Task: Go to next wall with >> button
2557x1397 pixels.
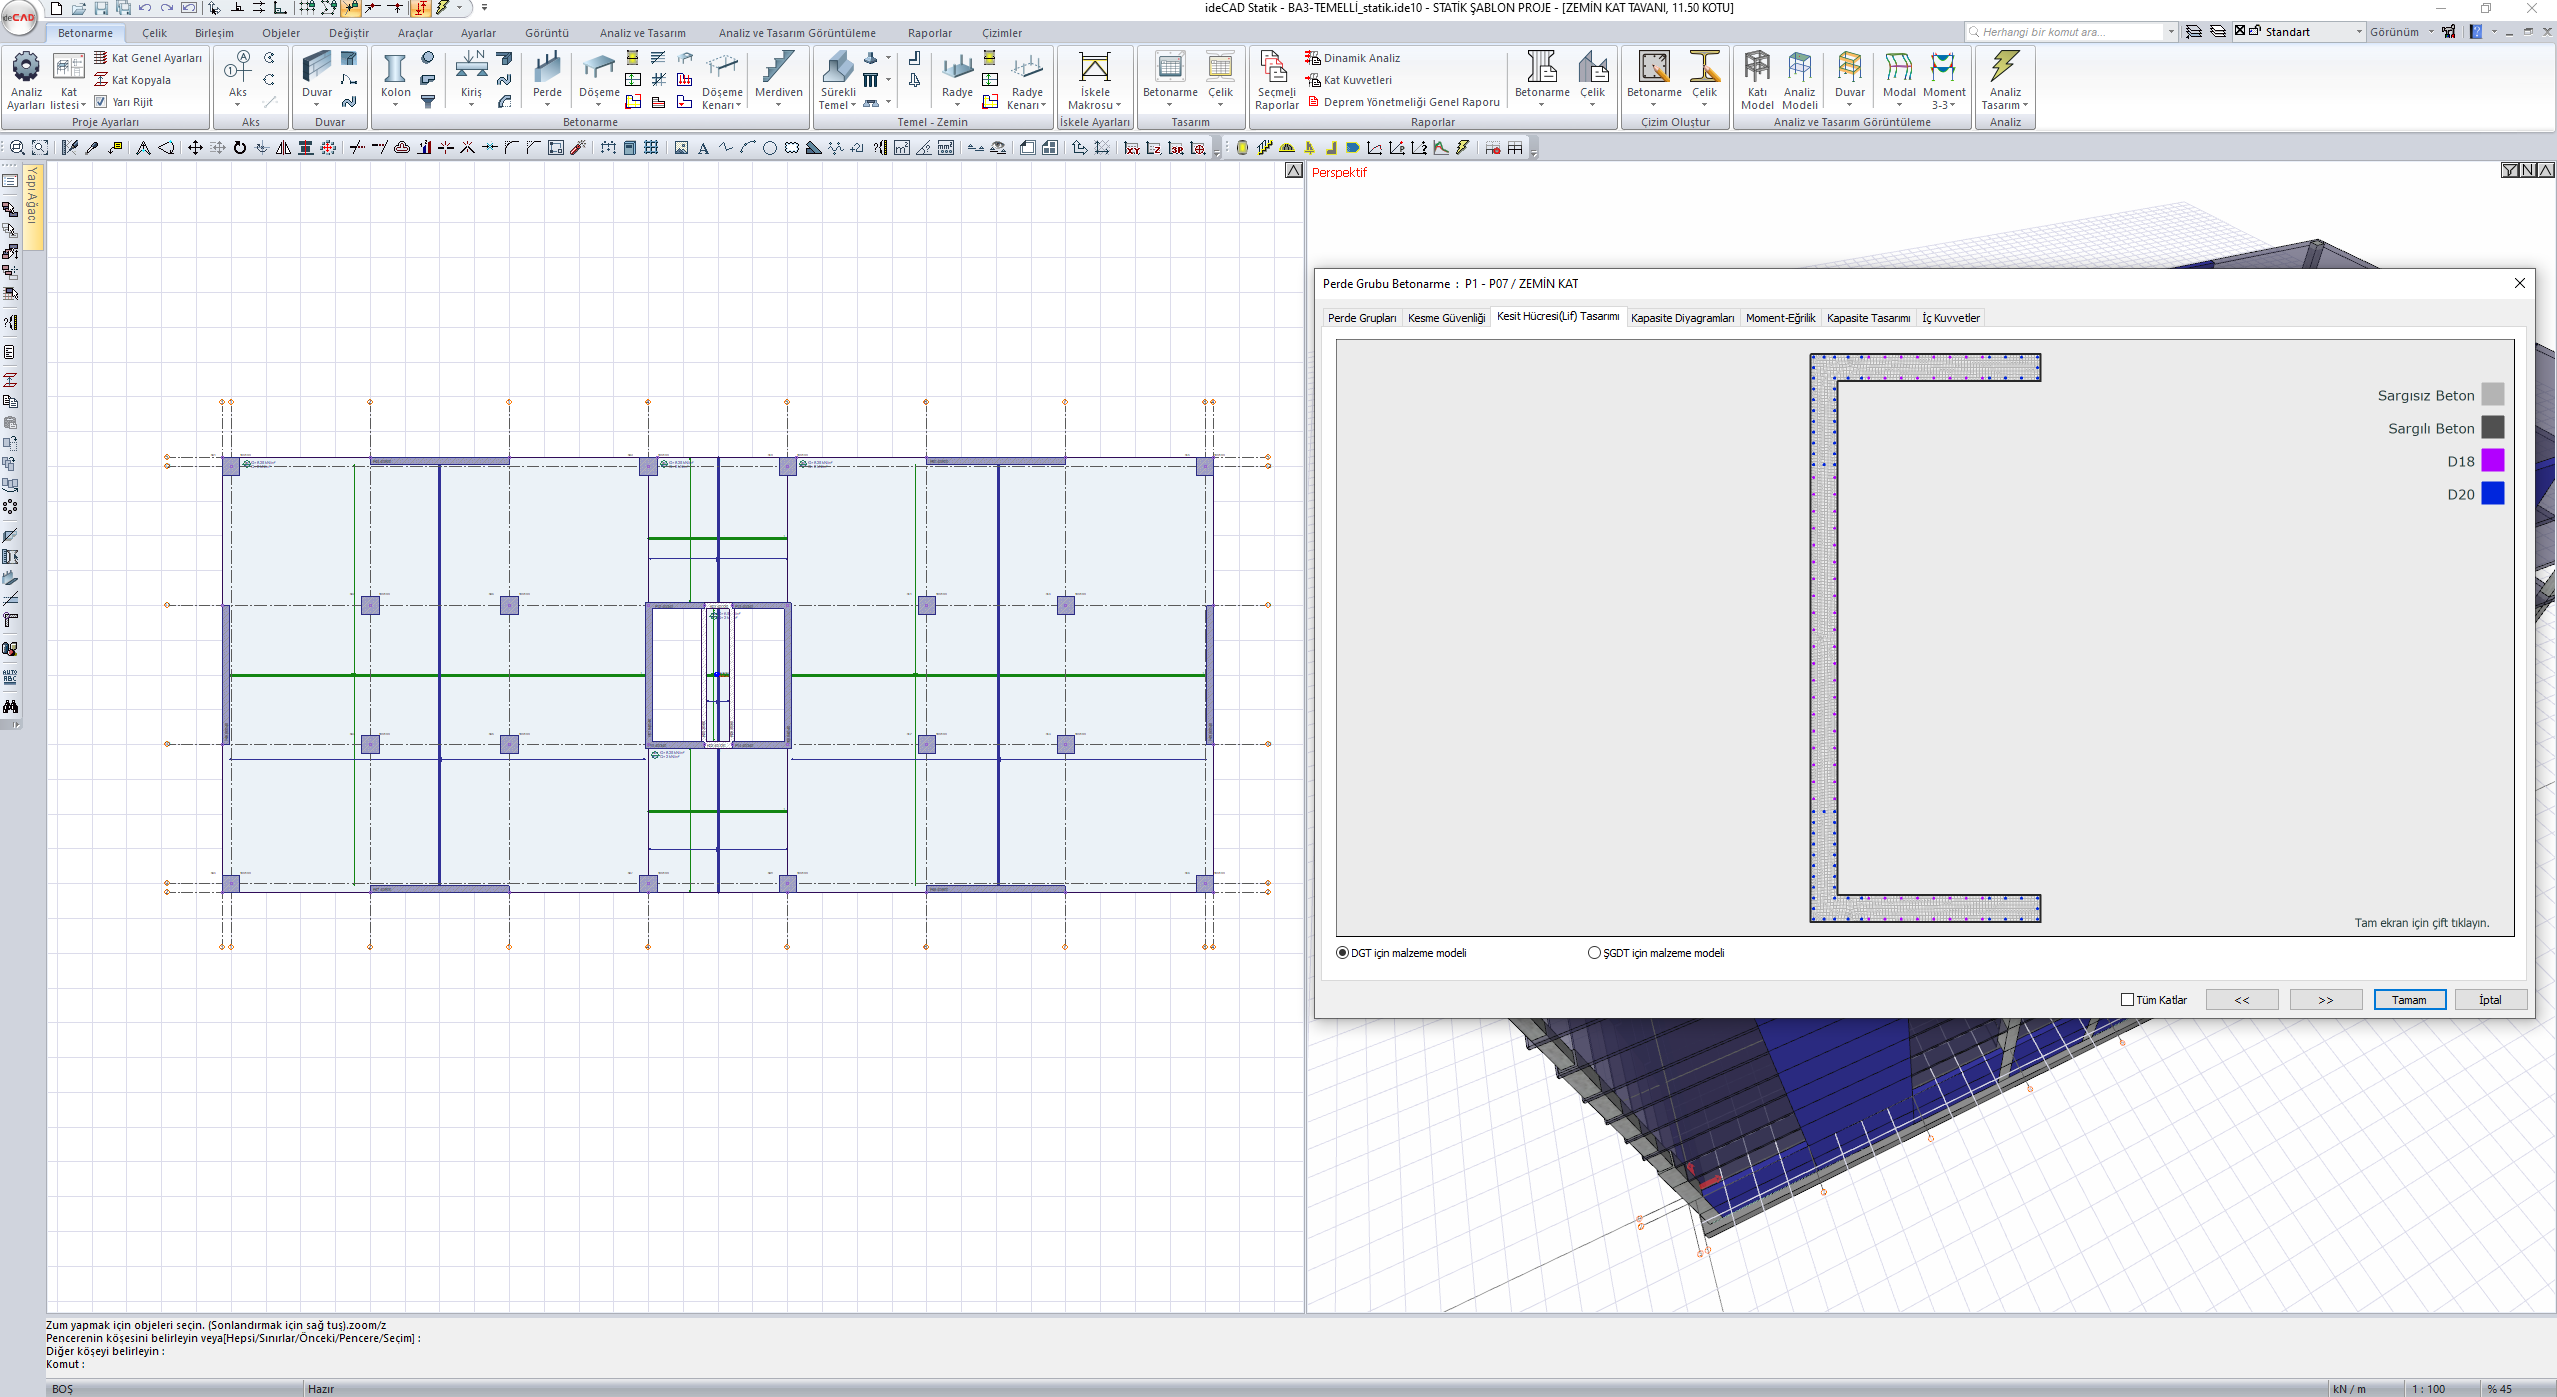Action: point(2325,1000)
